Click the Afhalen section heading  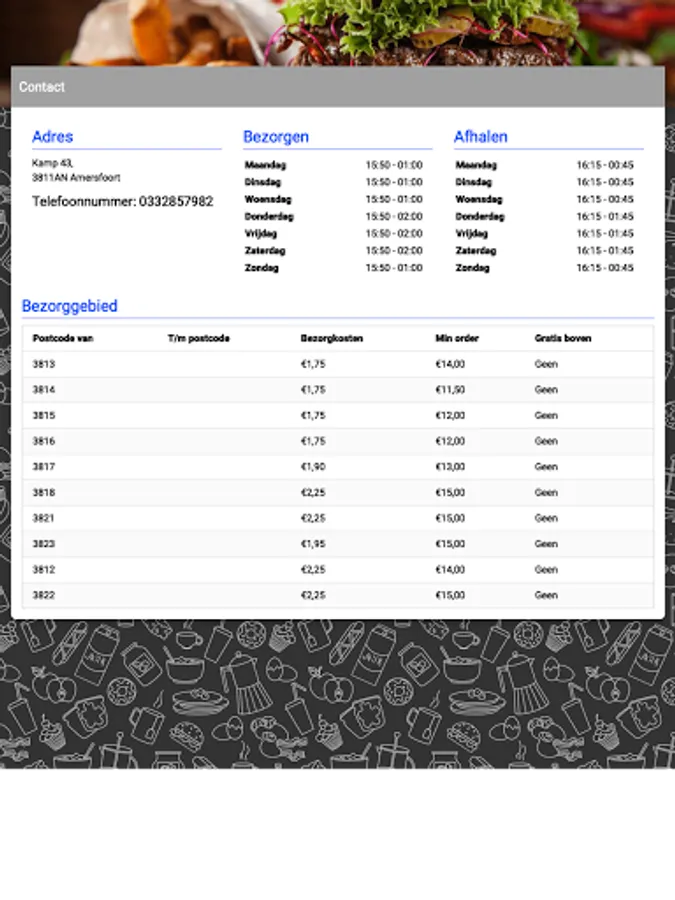coord(481,137)
